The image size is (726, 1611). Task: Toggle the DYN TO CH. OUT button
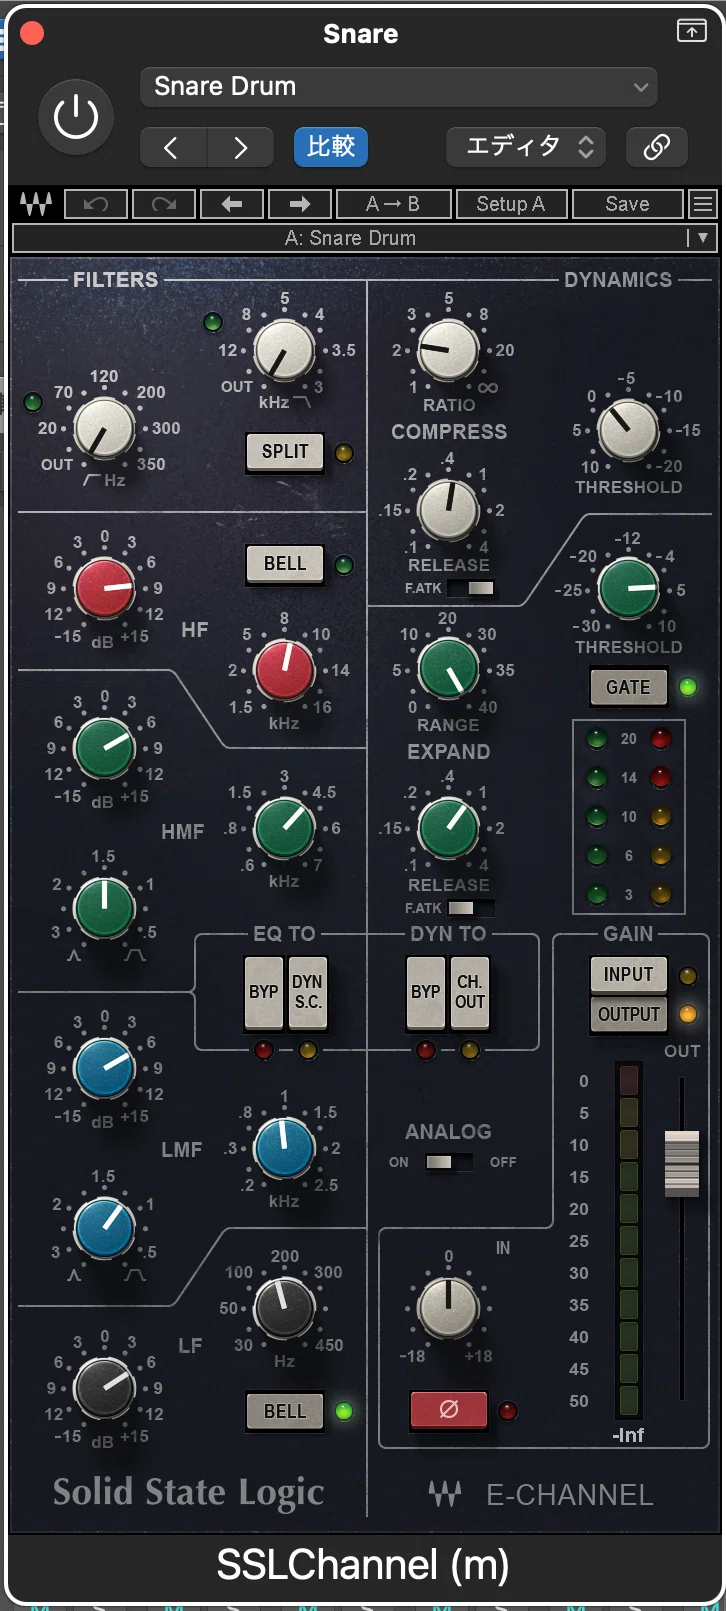(x=470, y=992)
